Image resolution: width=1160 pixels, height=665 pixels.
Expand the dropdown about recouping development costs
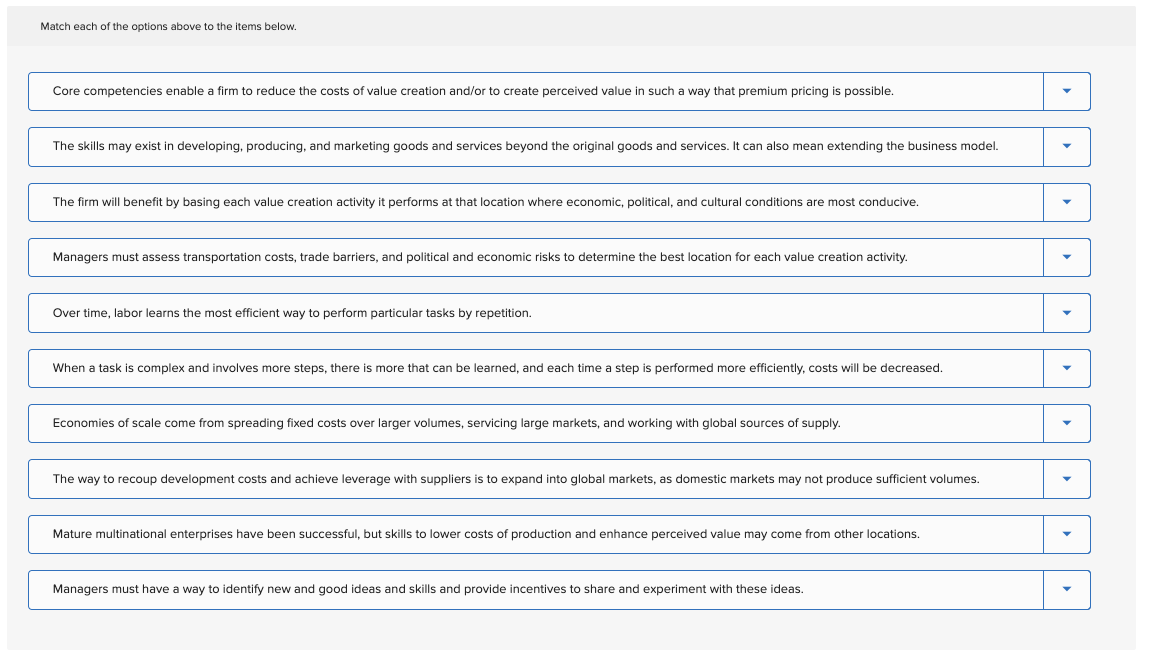1066,478
